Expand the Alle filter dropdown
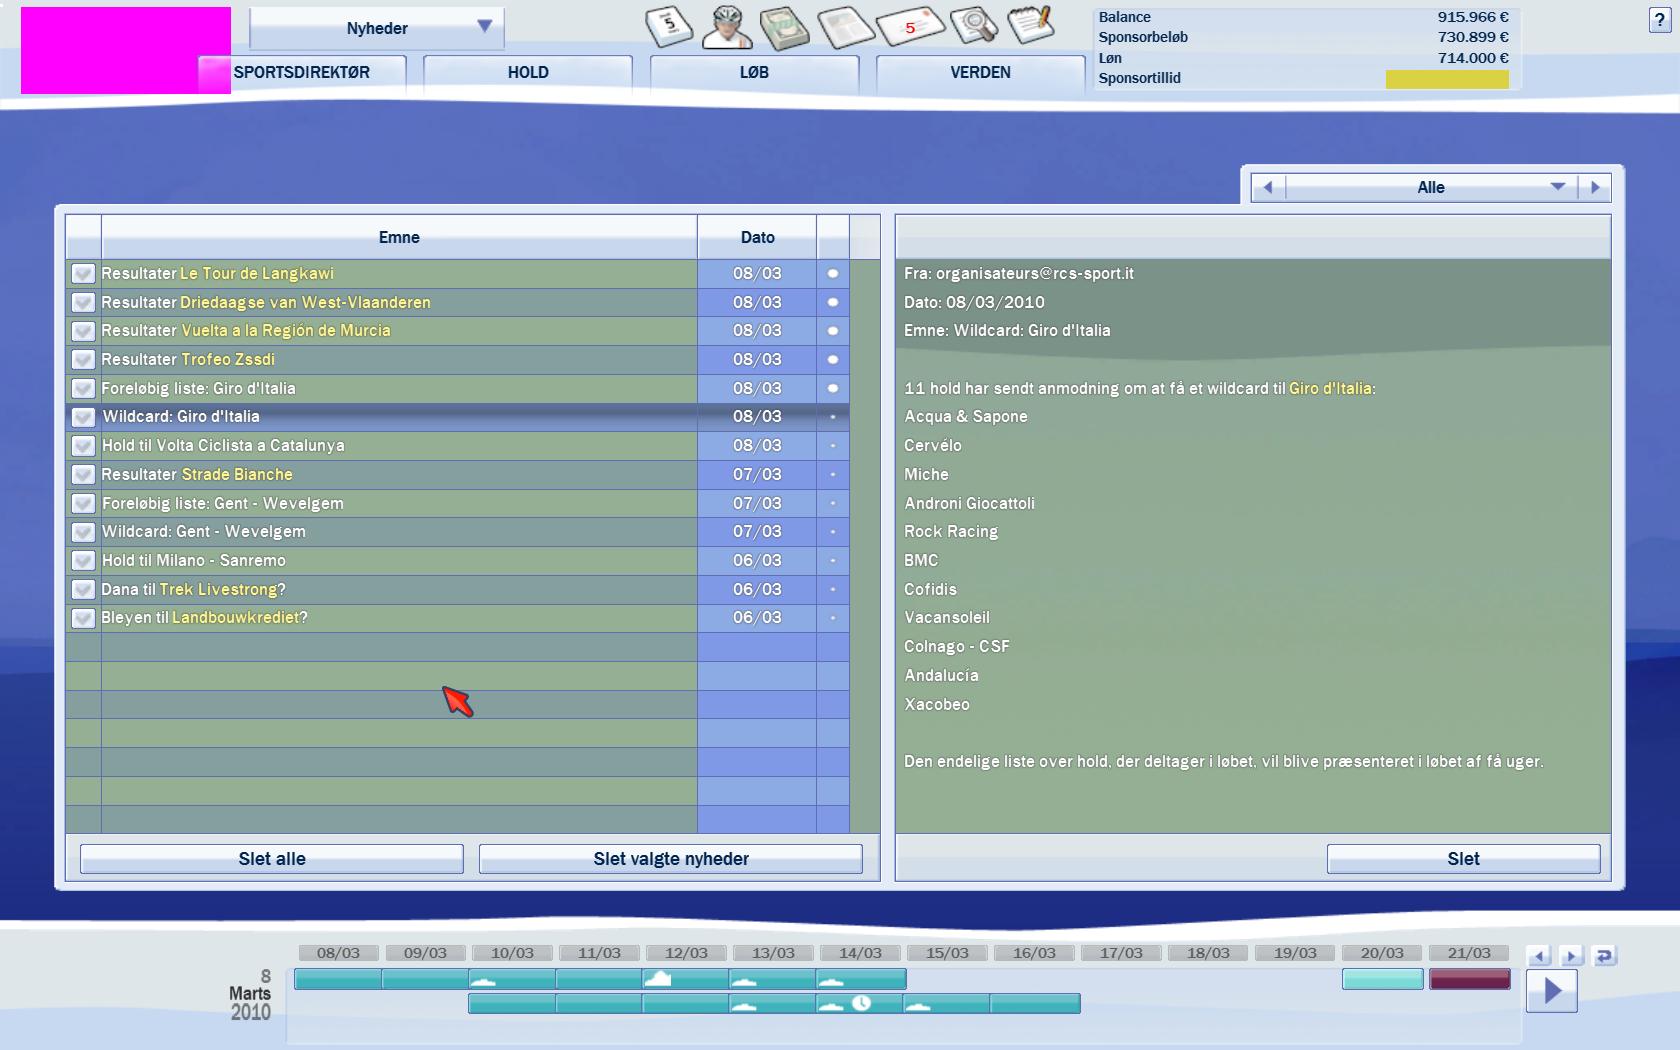The height and width of the screenshot is (1050, 1680). (x=1556, y=187)
